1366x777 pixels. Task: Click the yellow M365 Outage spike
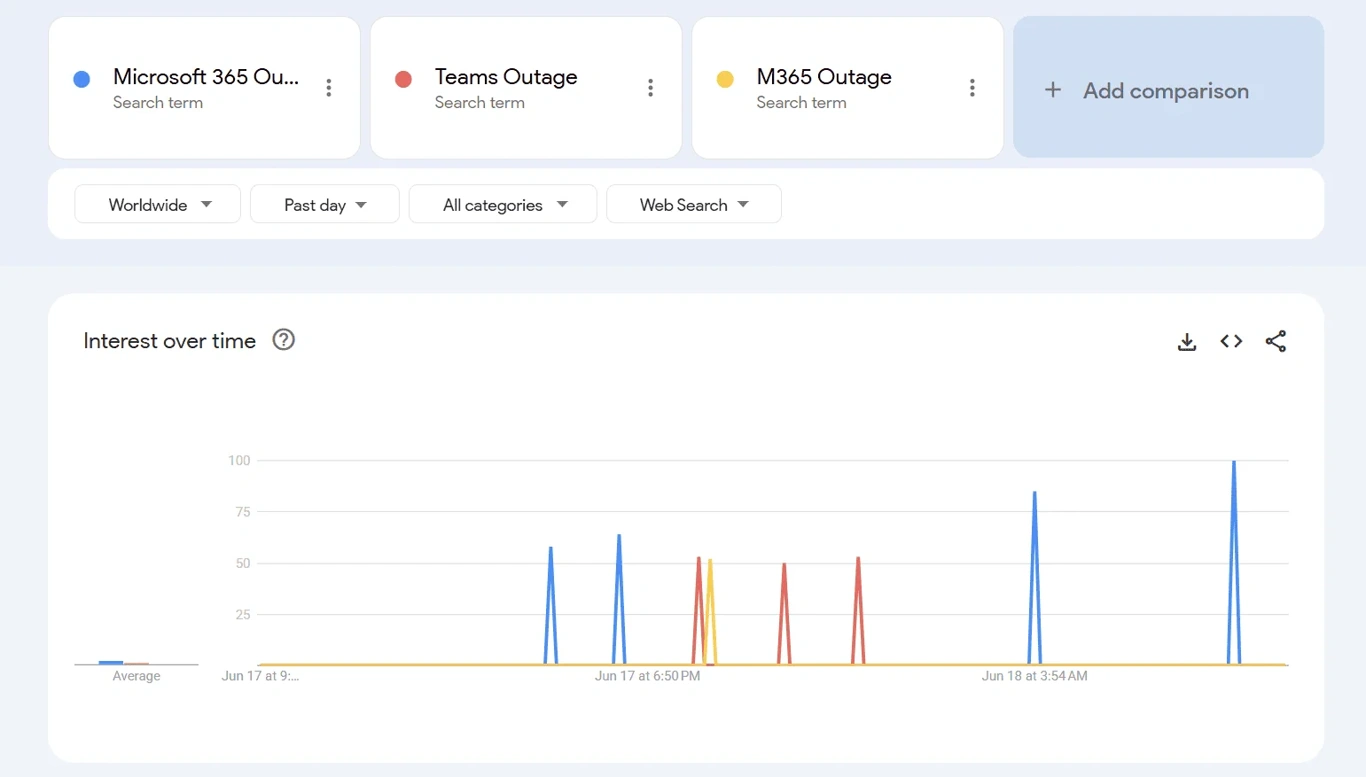[x=710, y=612]
